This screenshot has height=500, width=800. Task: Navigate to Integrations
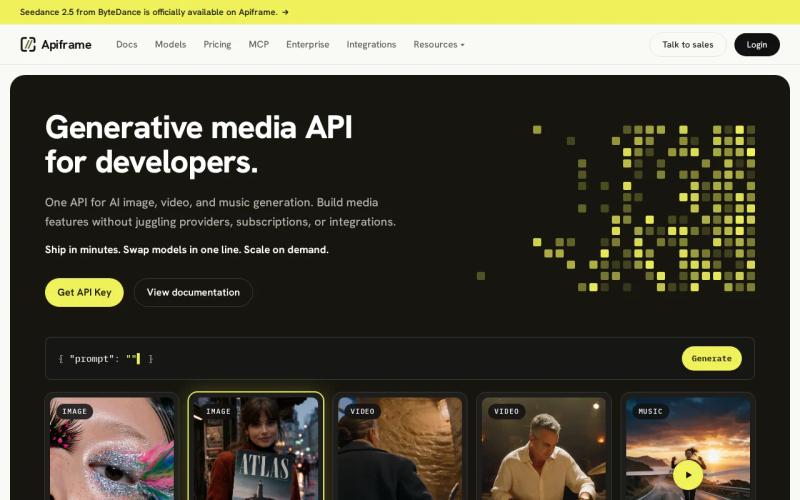[371, 44]
